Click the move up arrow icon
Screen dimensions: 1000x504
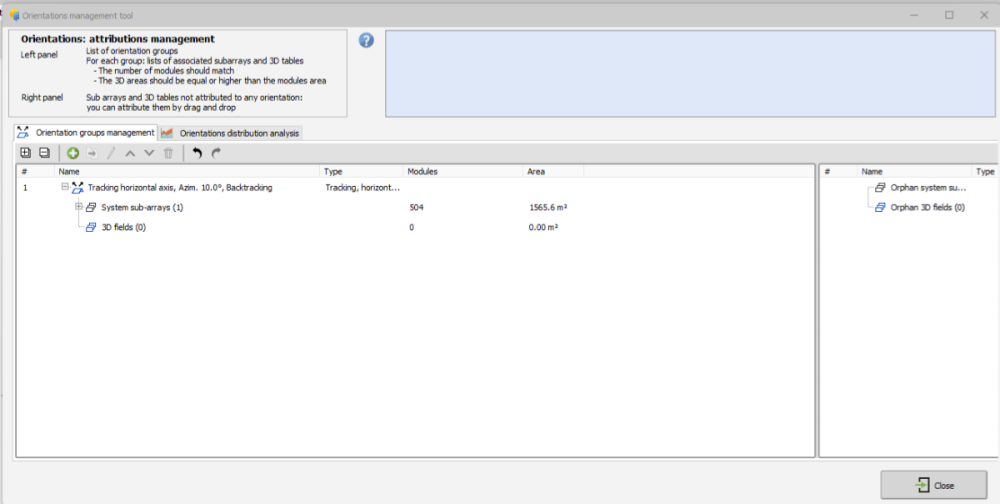pos(130,153)
